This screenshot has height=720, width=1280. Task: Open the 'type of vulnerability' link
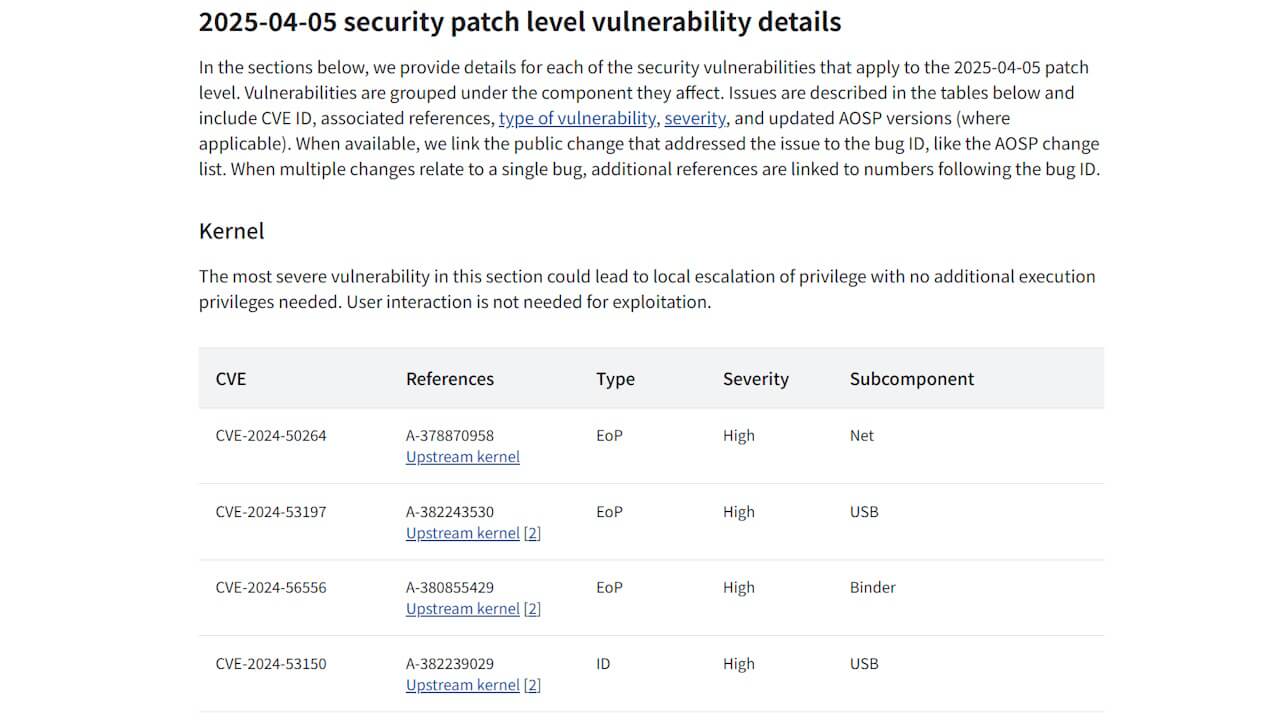point(577,118)
